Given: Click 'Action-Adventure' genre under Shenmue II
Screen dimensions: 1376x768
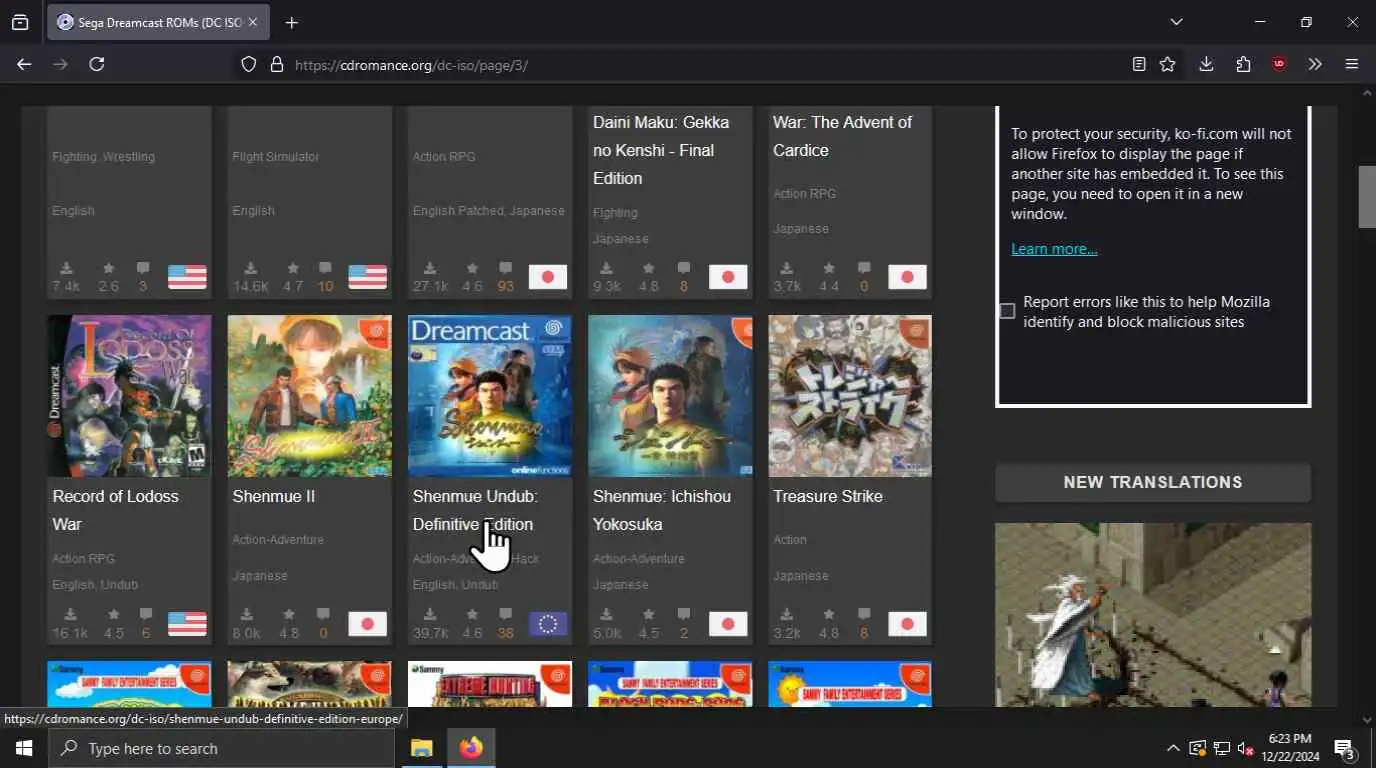Looking at the screenshot, I should (x=278, y=540).
